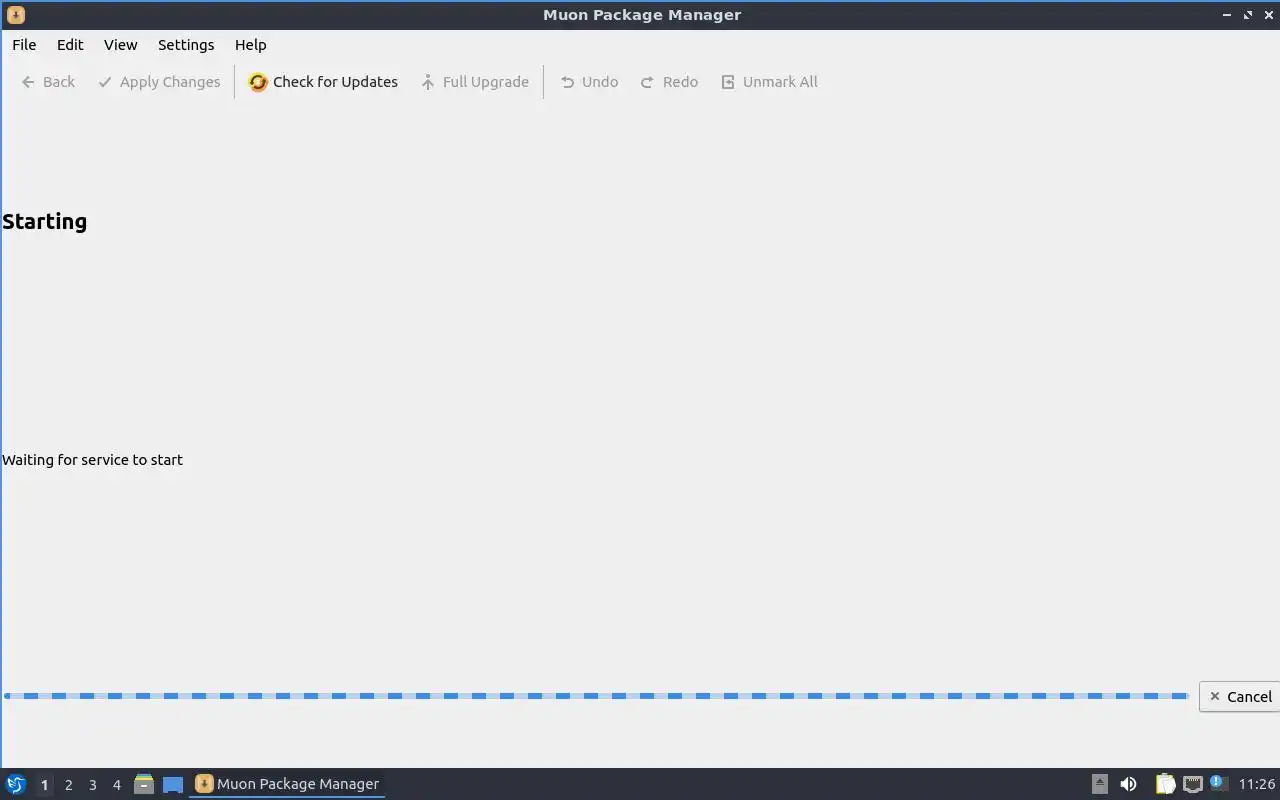
Task: Click the 'Starting' heading
Action: click(x=45, y=222)
